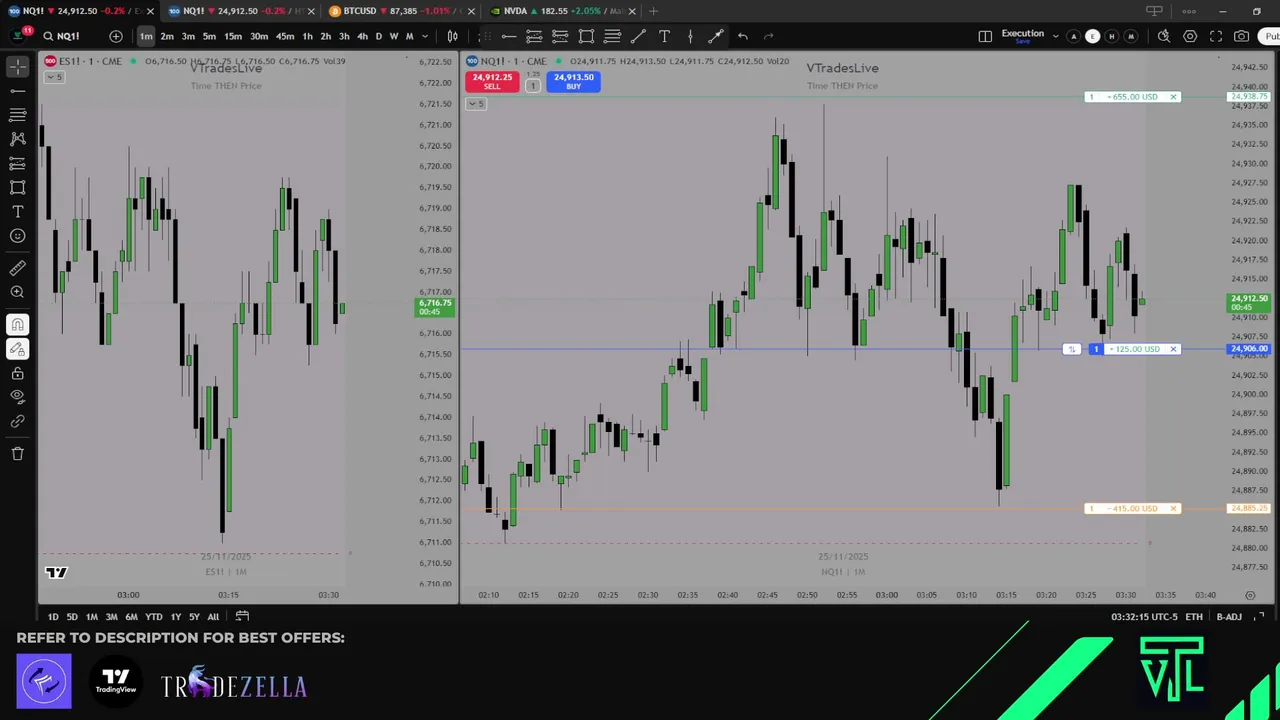Open chart settings hexagon icon
1280x720 pixels.
click(1190, 36)
